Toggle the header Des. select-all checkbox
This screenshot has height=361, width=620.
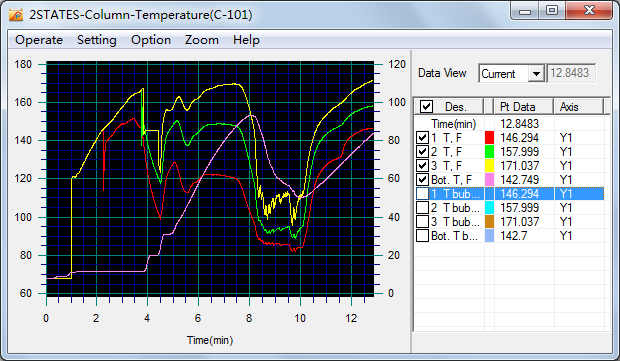(426, 106)
